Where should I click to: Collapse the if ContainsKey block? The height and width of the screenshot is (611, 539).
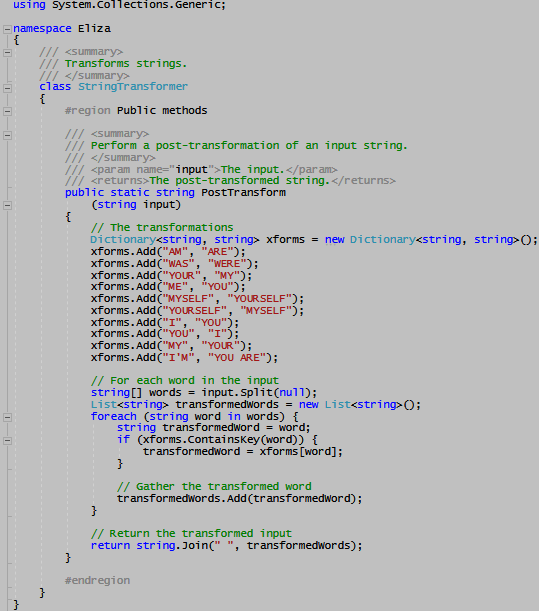[x=7, y=441]
